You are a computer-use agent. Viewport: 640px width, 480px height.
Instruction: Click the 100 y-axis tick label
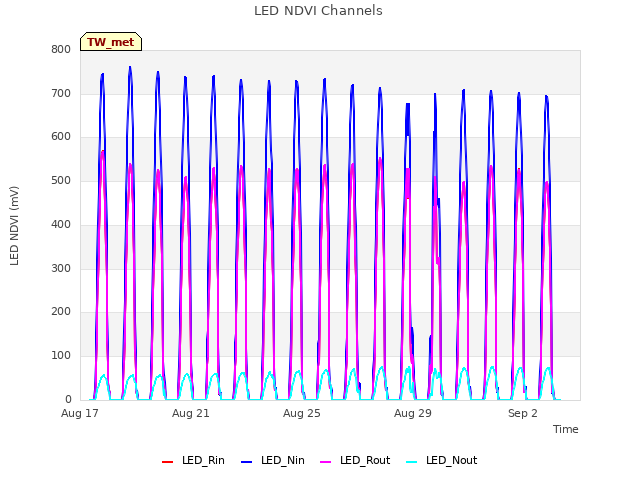(61, 356)
